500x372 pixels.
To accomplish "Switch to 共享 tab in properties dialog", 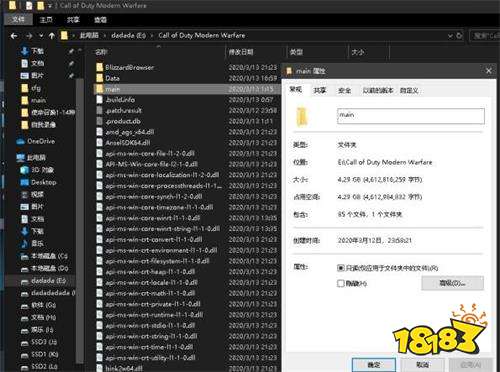I will [320, 90].
